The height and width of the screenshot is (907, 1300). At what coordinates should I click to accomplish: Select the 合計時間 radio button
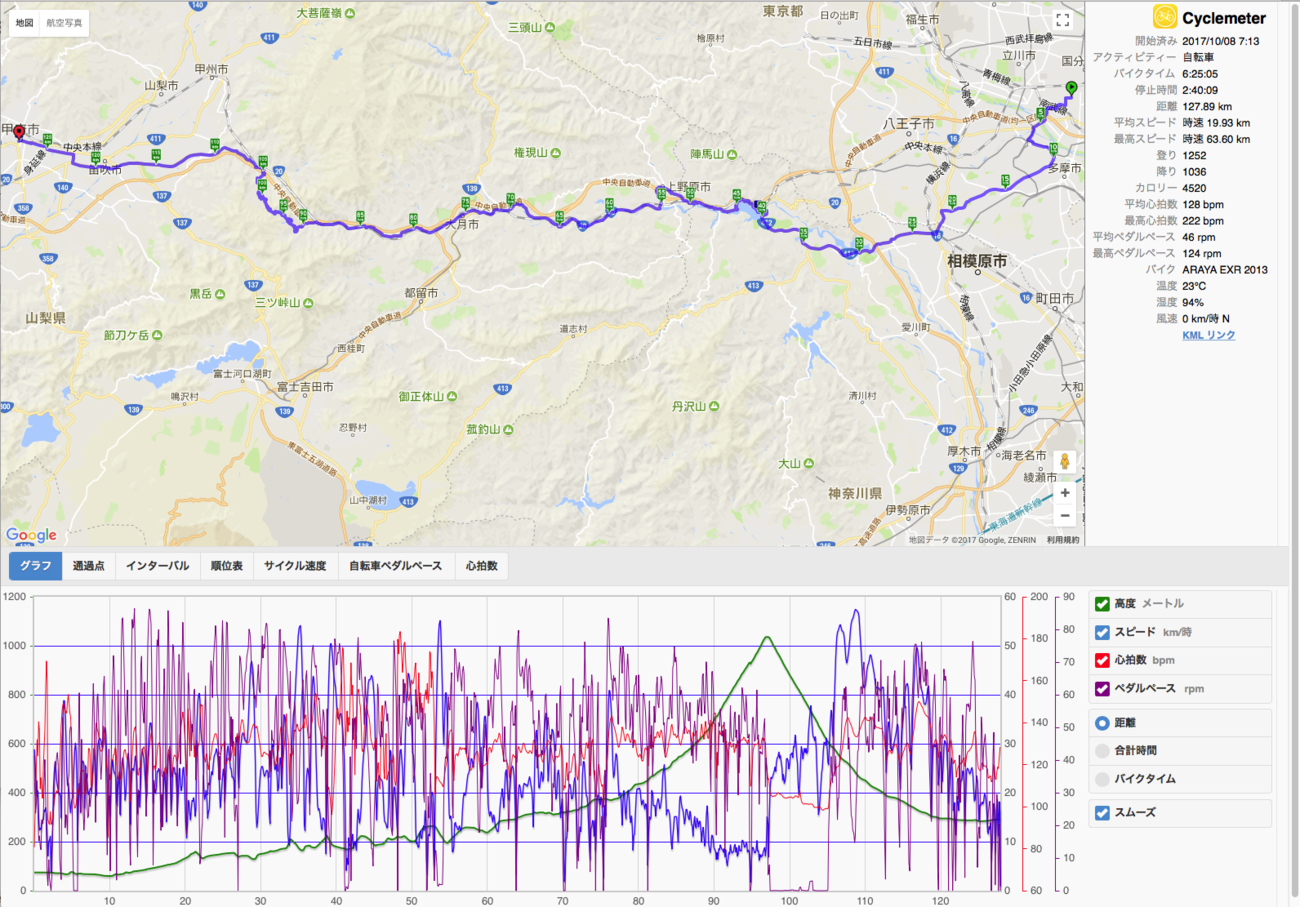[1102, 751]
